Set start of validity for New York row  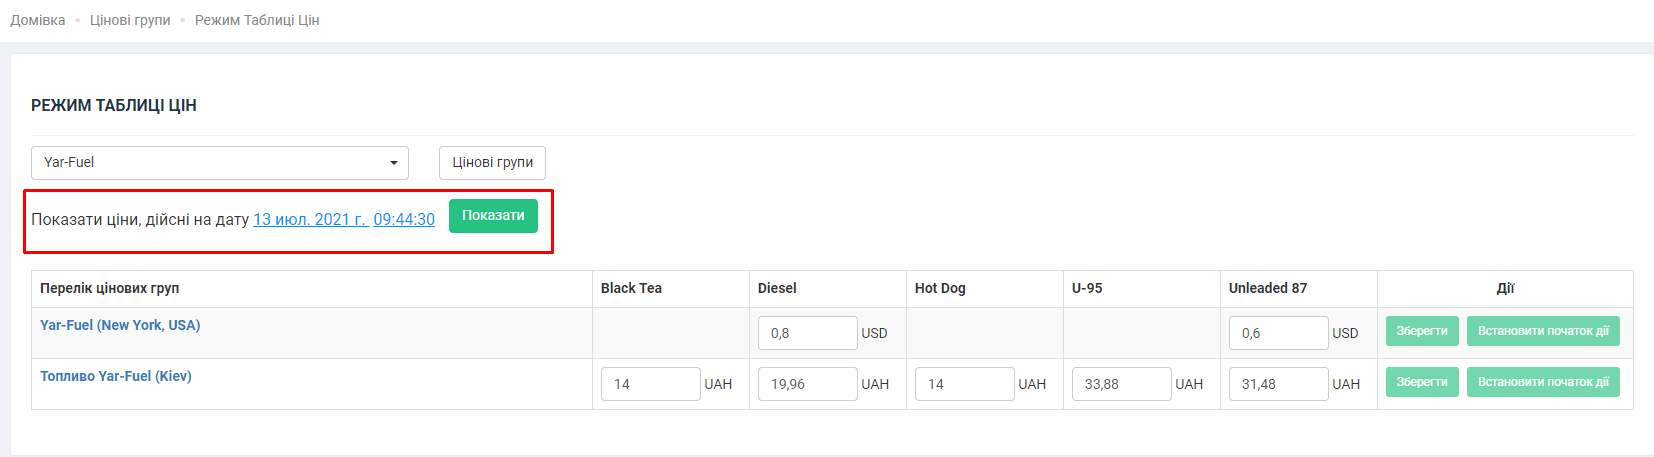pyautogui.click(x=1542, y=331)
